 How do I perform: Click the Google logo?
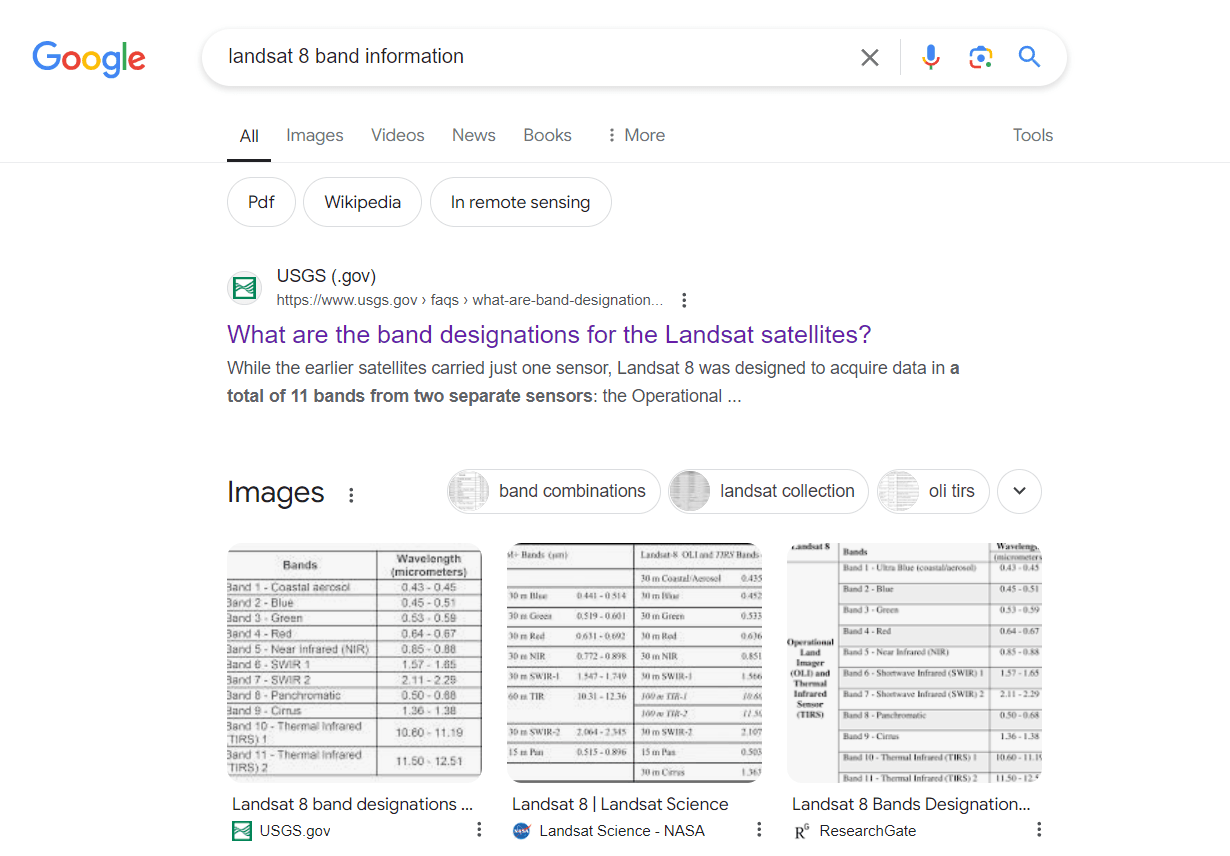pos(89,58)
